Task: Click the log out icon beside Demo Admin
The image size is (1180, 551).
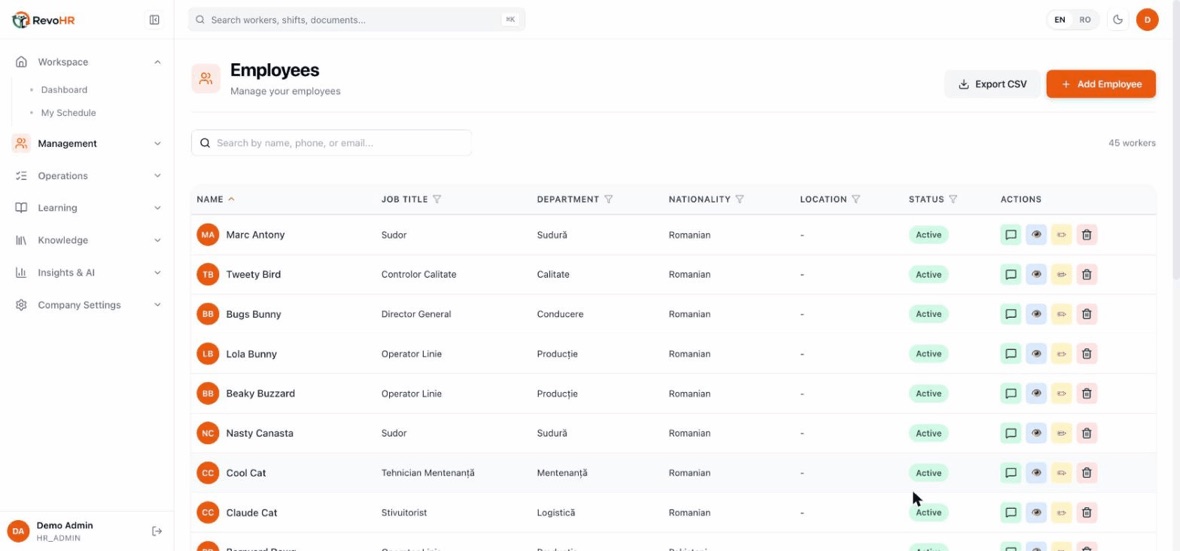Action: [157, 531]
